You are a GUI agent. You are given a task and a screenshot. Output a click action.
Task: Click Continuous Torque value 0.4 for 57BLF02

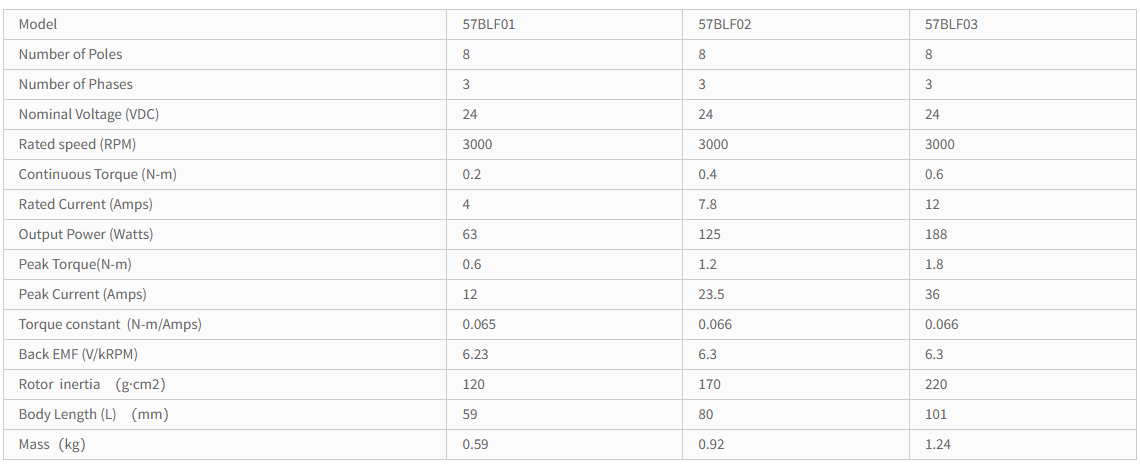click(707, 174)
